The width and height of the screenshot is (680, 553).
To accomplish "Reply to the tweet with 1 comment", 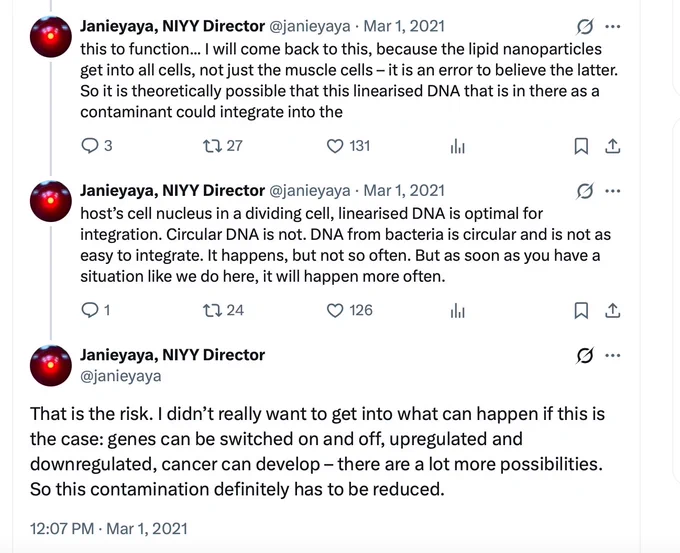I will click(96, 310).
